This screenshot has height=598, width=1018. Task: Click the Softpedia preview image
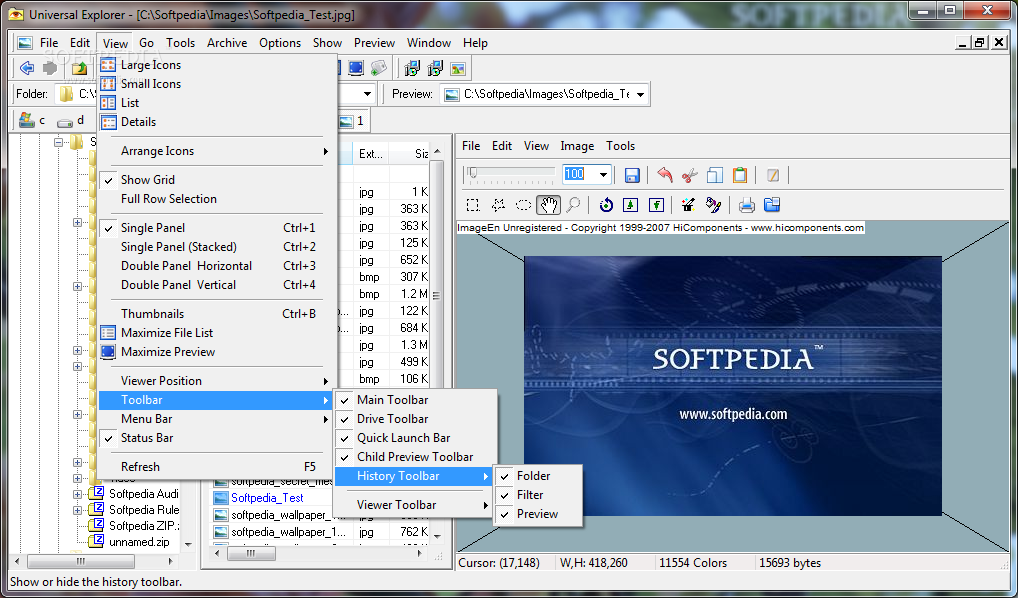pyautogui.click(x=732, y=386)
